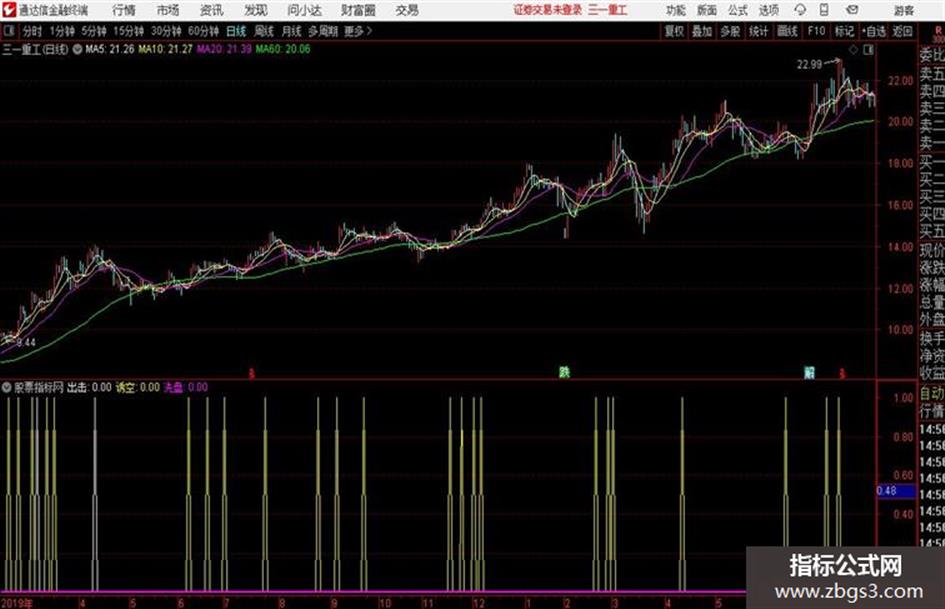Switch to 周线 weekly period
945x609 pixels.
(x=264, y=31)
